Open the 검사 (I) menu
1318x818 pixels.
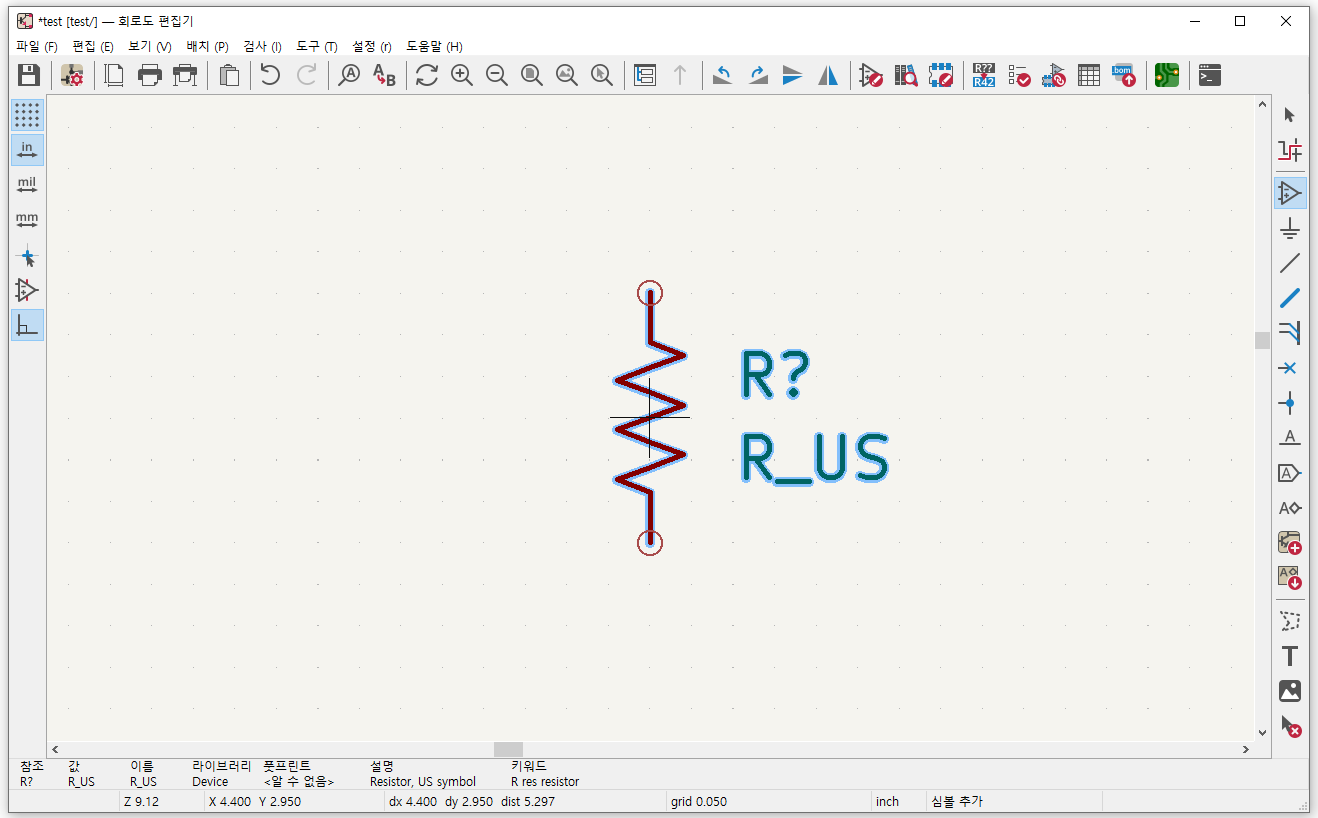263,46
